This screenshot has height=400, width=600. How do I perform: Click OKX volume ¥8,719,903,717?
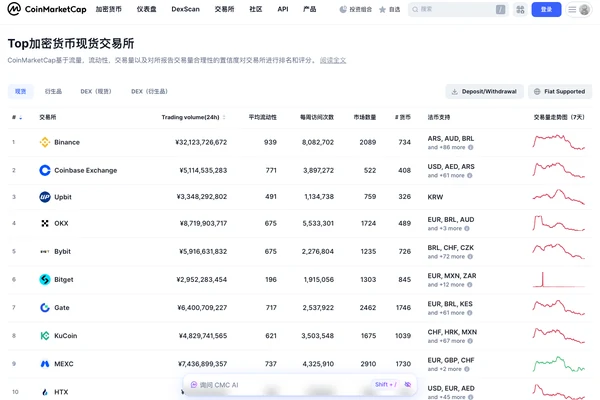pyautogui.click(x=203, y=223)
